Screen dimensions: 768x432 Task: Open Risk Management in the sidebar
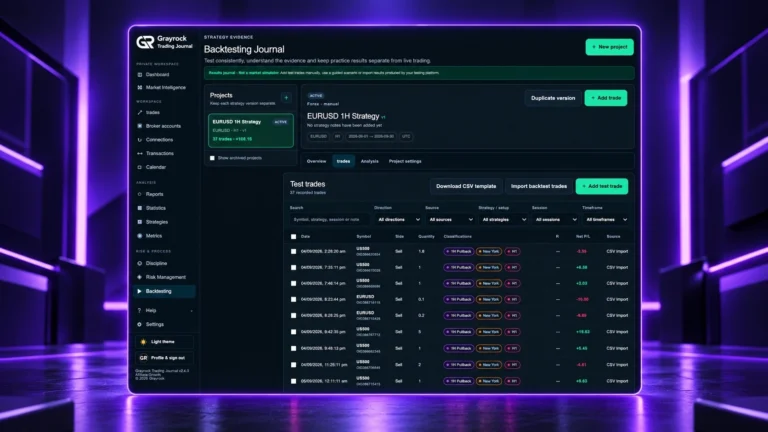[166, 277]
